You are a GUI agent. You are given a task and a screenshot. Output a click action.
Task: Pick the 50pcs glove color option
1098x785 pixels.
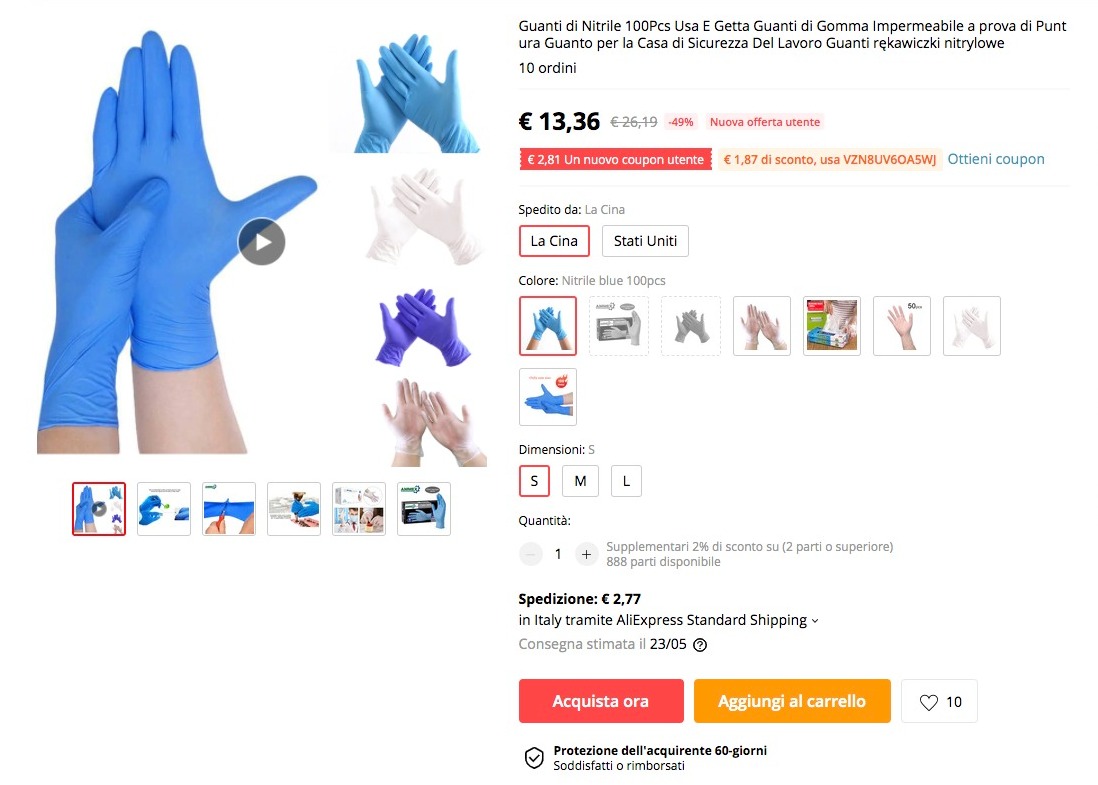coord(901,326)
